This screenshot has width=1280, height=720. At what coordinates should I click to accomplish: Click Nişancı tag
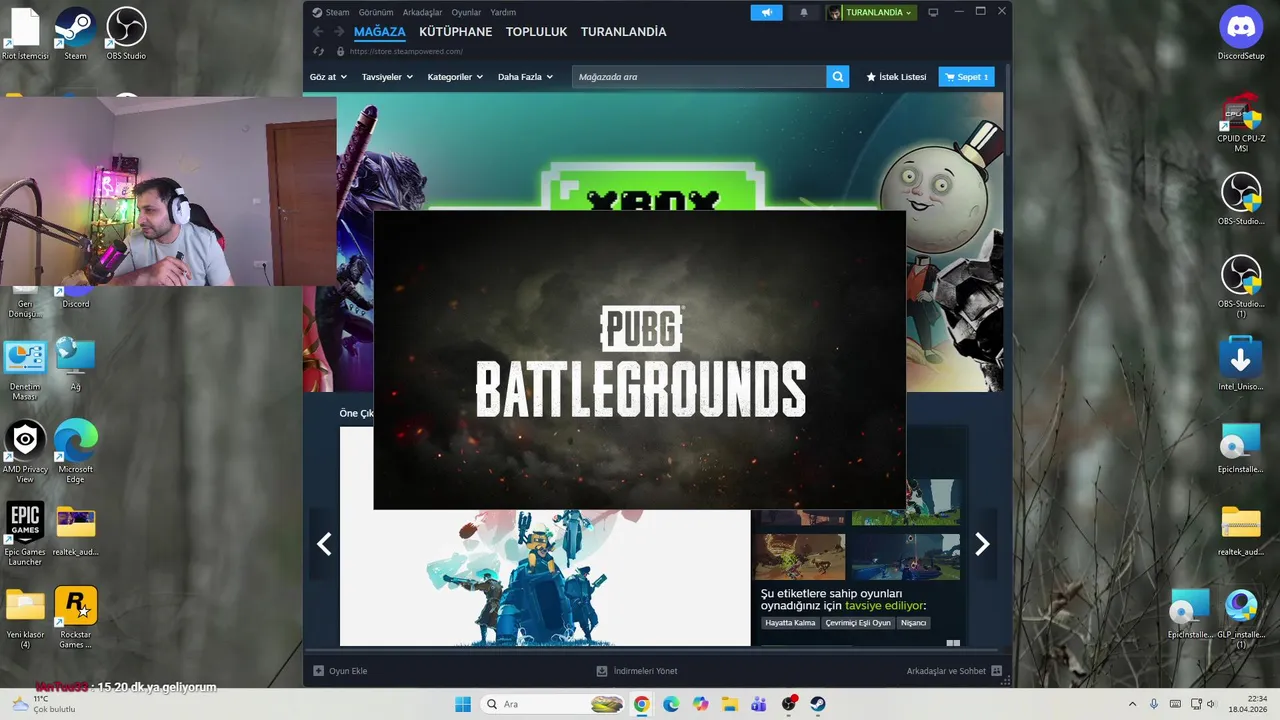913,623
